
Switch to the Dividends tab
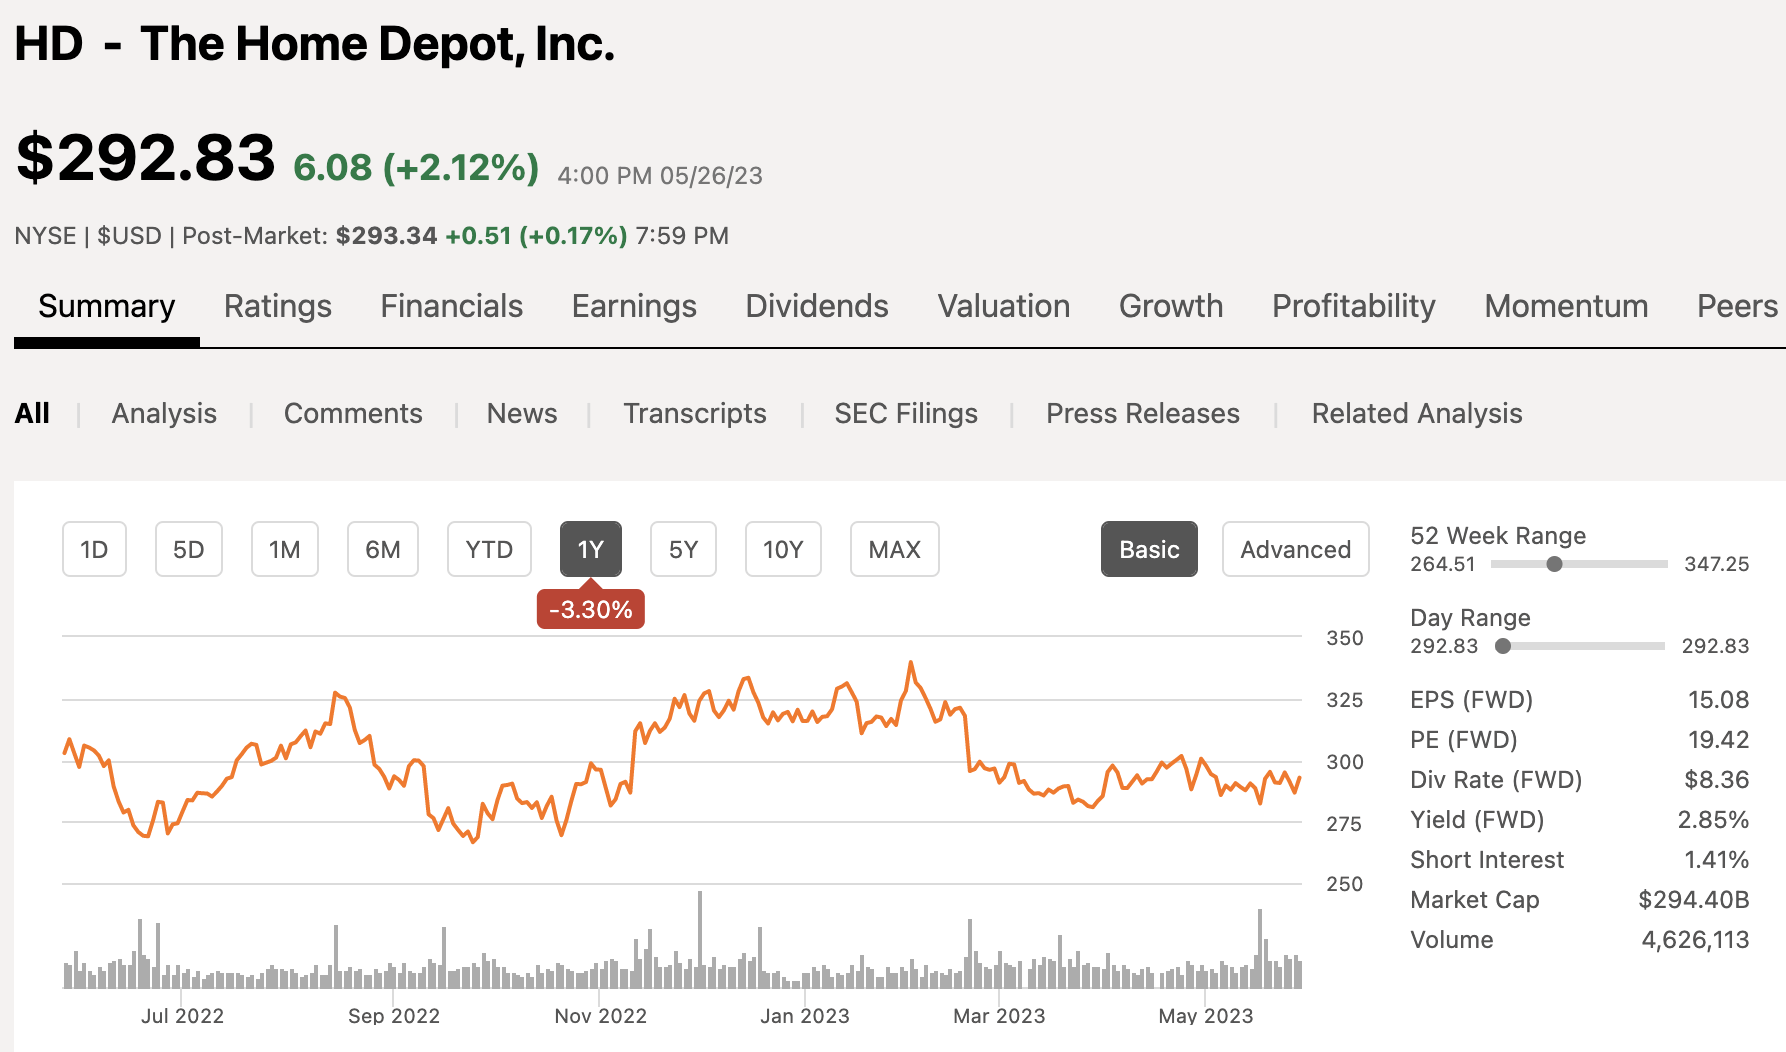click(816, 306)
